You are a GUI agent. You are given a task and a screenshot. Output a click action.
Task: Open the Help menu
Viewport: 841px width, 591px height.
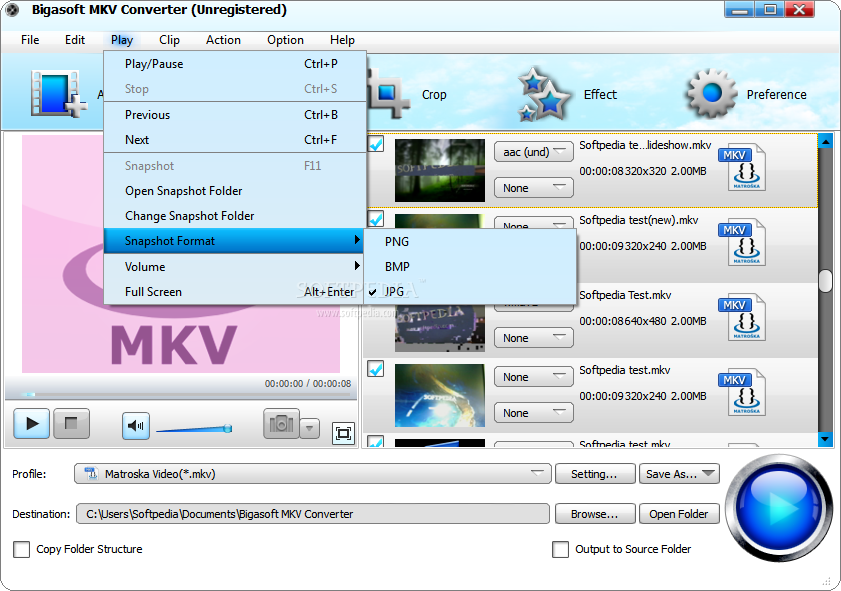(x=342, y=40)
